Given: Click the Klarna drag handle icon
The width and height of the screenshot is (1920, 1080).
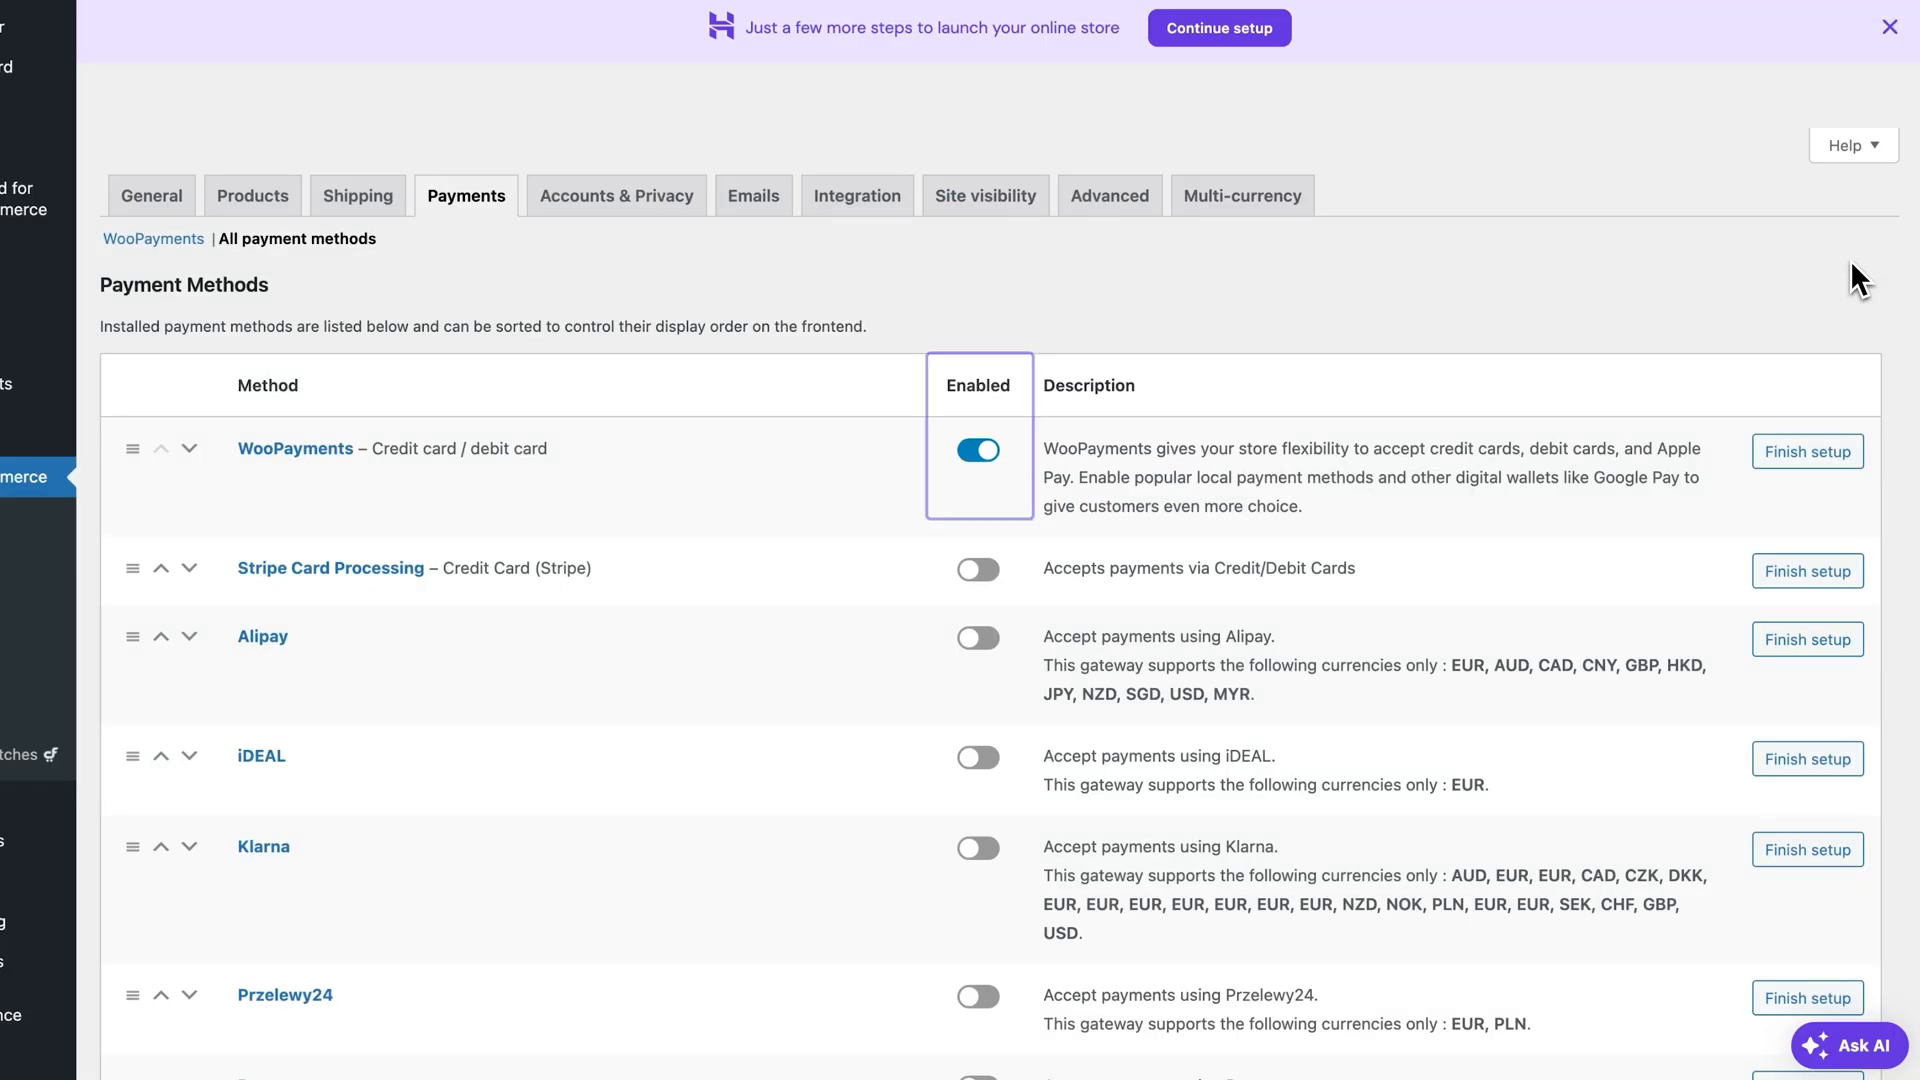Looking at the screenshot, I should (x=132, y=847).
